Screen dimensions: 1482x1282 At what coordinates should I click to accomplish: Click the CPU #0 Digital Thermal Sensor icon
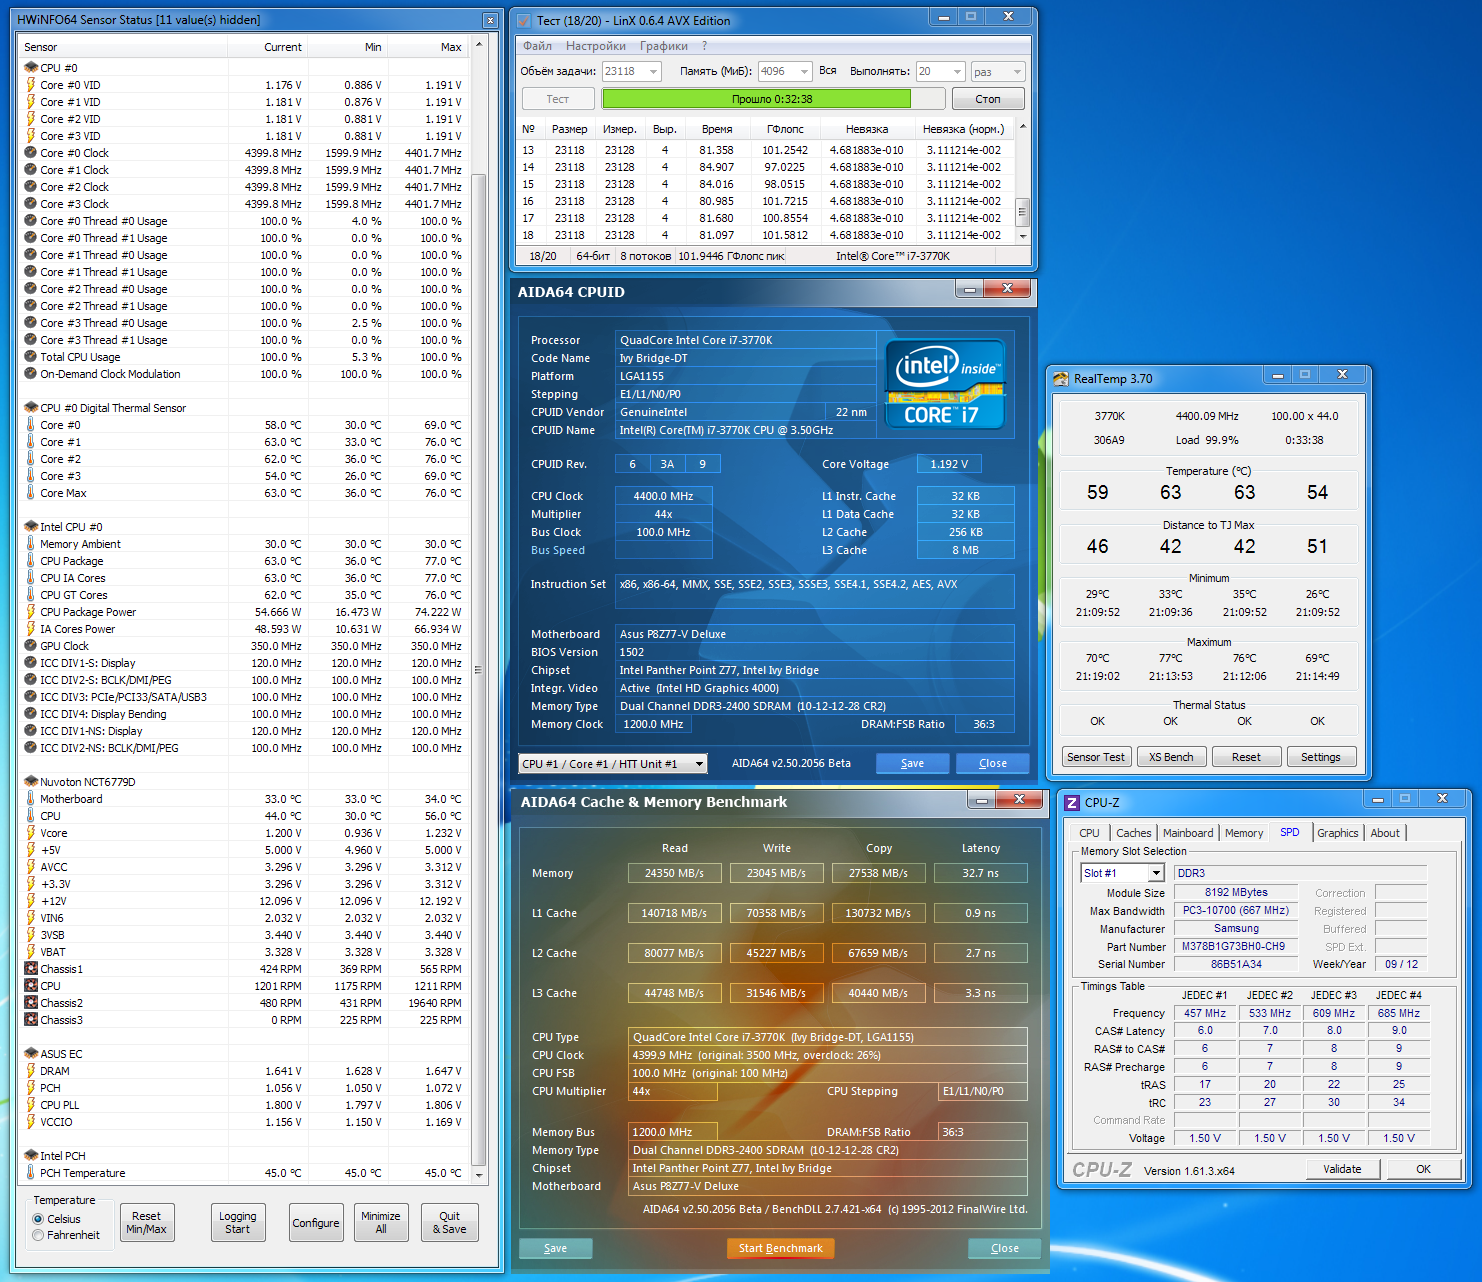(x=31, y=408)
